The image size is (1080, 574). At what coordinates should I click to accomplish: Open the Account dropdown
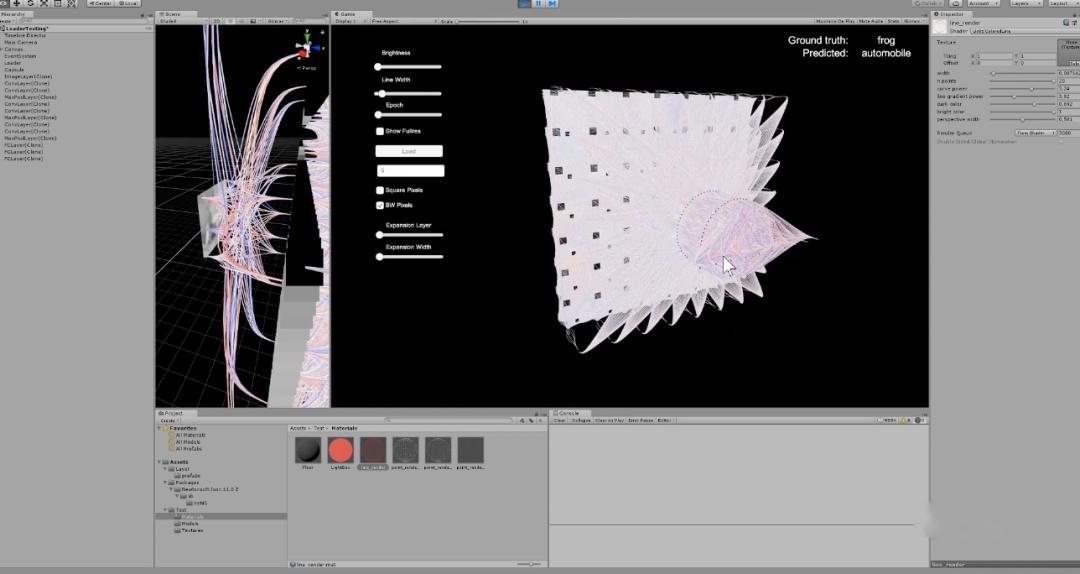(x=982, y=3)
